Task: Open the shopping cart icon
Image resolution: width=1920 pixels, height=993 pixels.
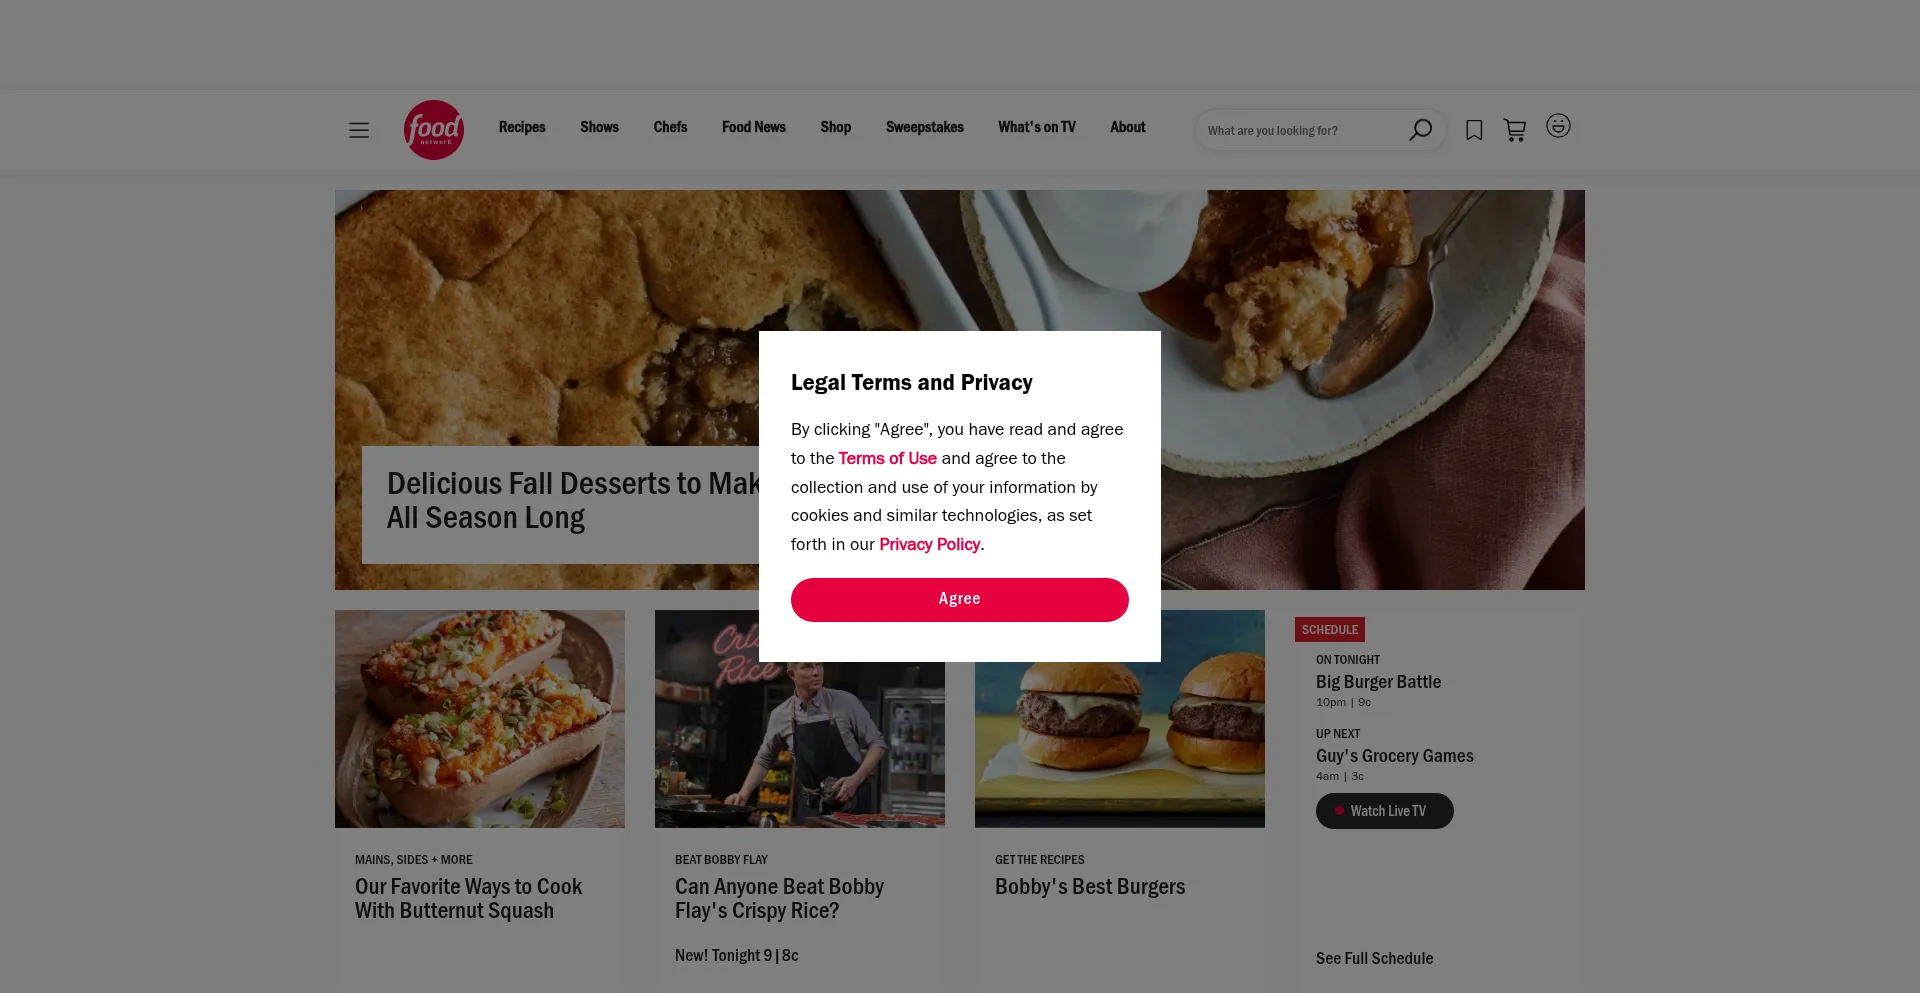Action: [x=1515, y=130]
